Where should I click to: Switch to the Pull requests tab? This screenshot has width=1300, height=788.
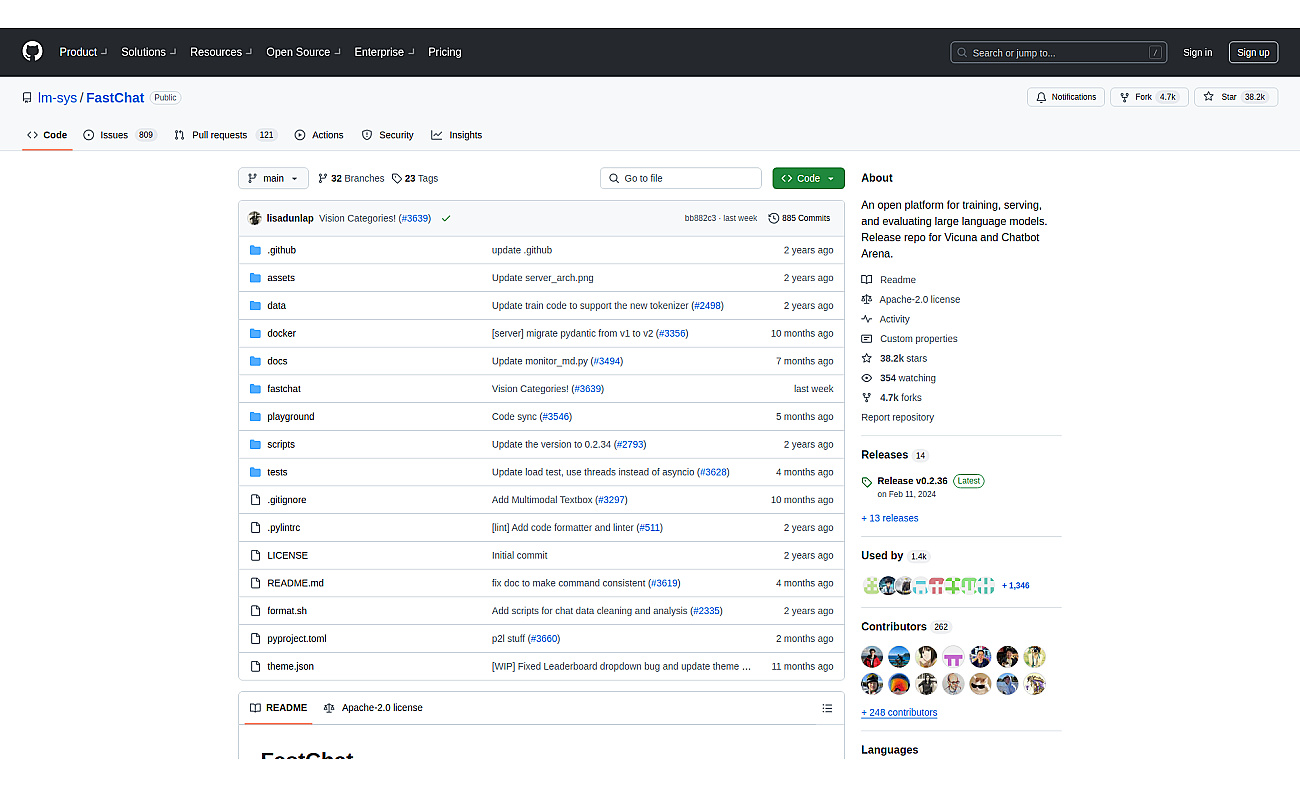224,135
